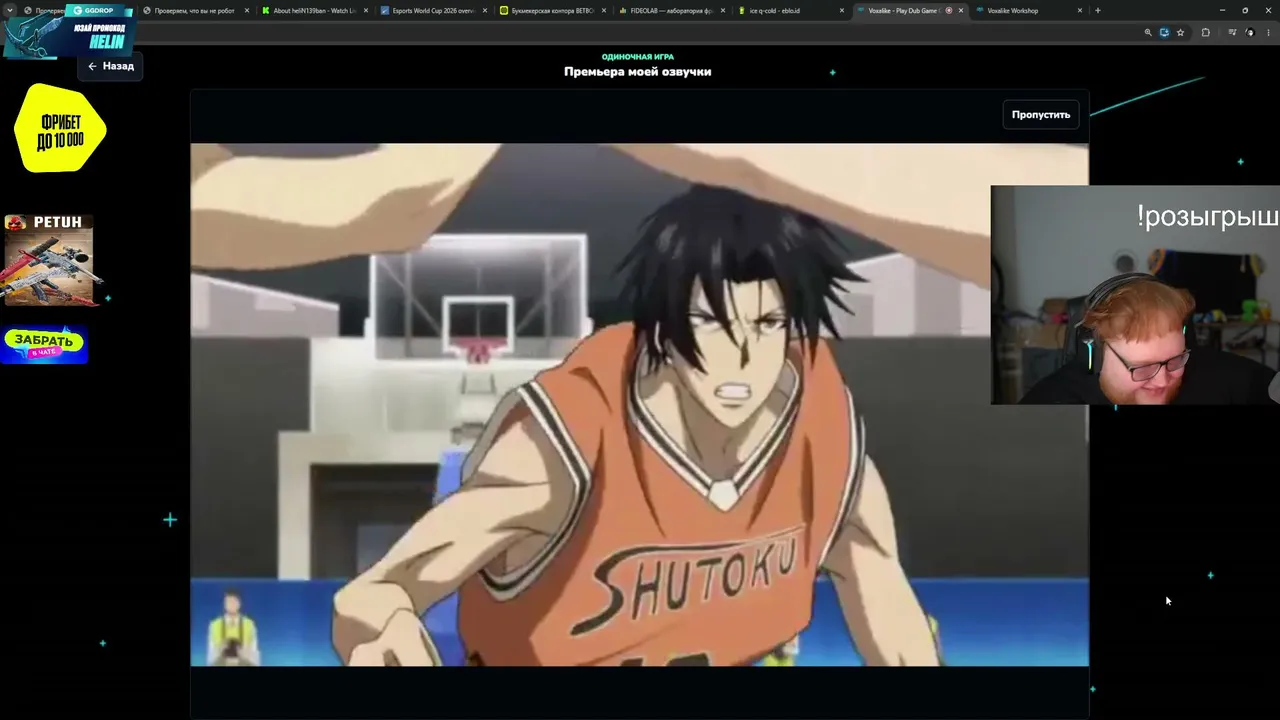1280x720 pixels.
Task: Close the 'FIDEOLAB — лаборатория' tab
Action: tap(723, 10)
